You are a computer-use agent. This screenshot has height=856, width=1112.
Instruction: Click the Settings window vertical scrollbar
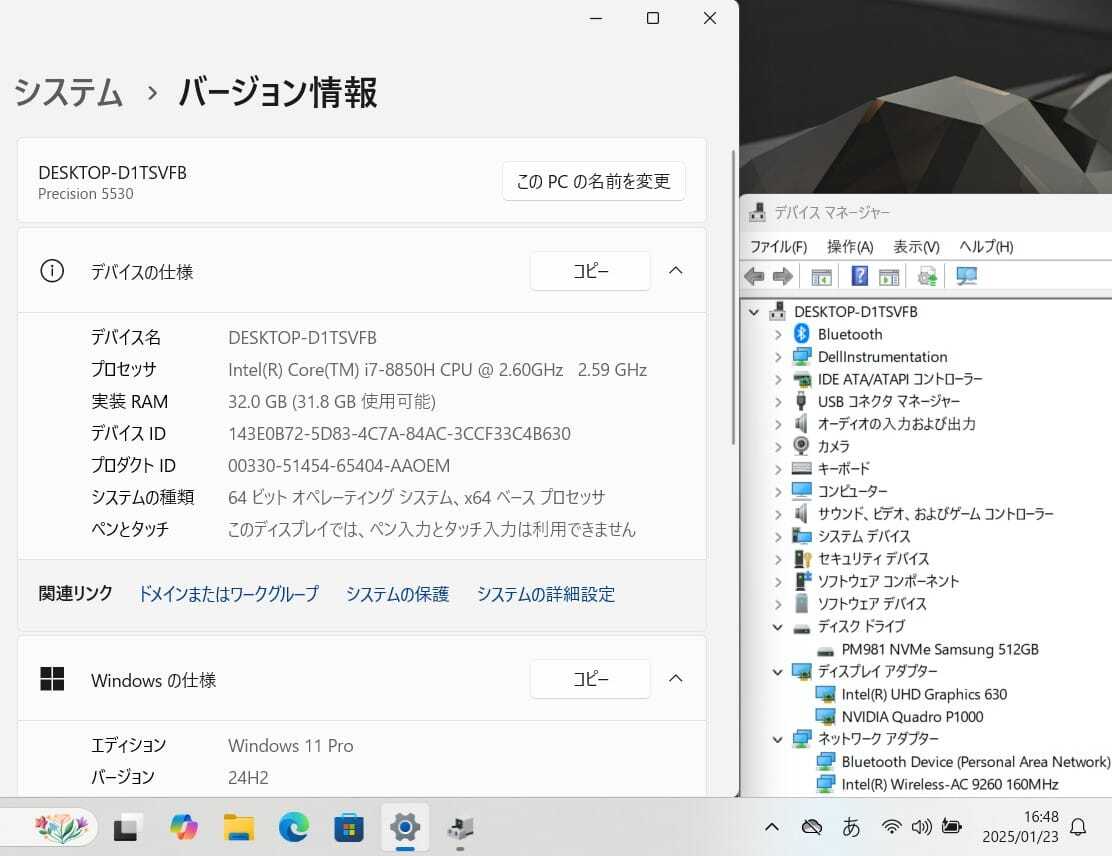pos(733,297)
